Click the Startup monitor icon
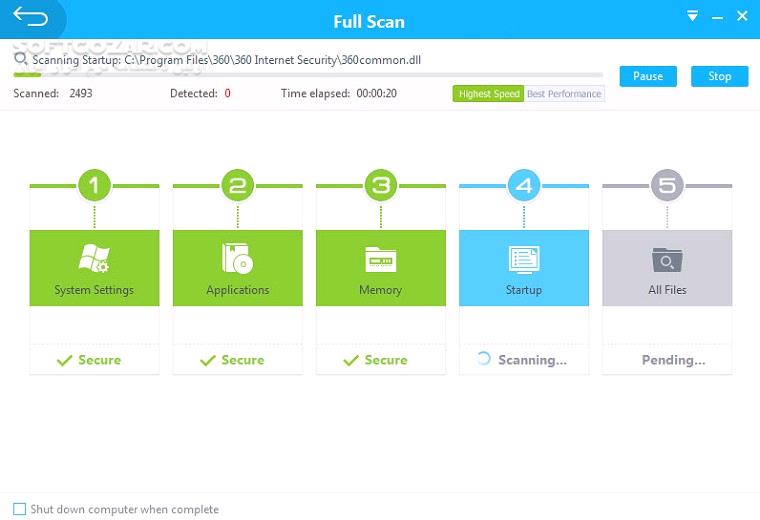This screenshot has height=520, width=760. (524, 260)
